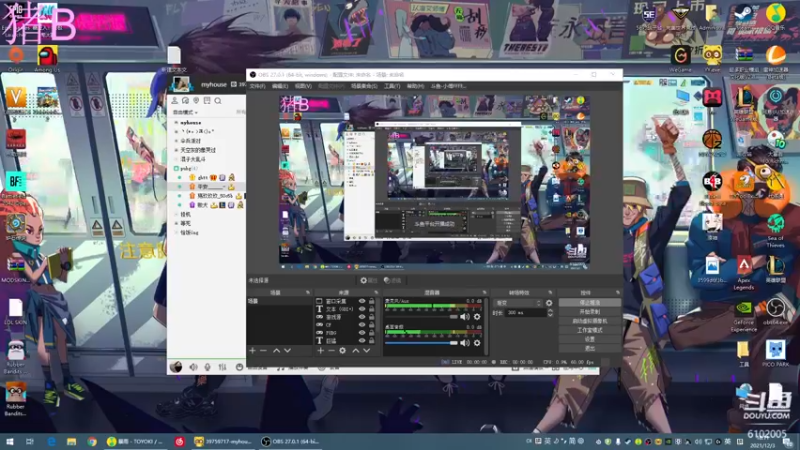Image resolution: width=800 pixels, height=450 pixels.
Task: Hide the 文本 (GDI+) source with its eye icon
Action: click(362, 309)
